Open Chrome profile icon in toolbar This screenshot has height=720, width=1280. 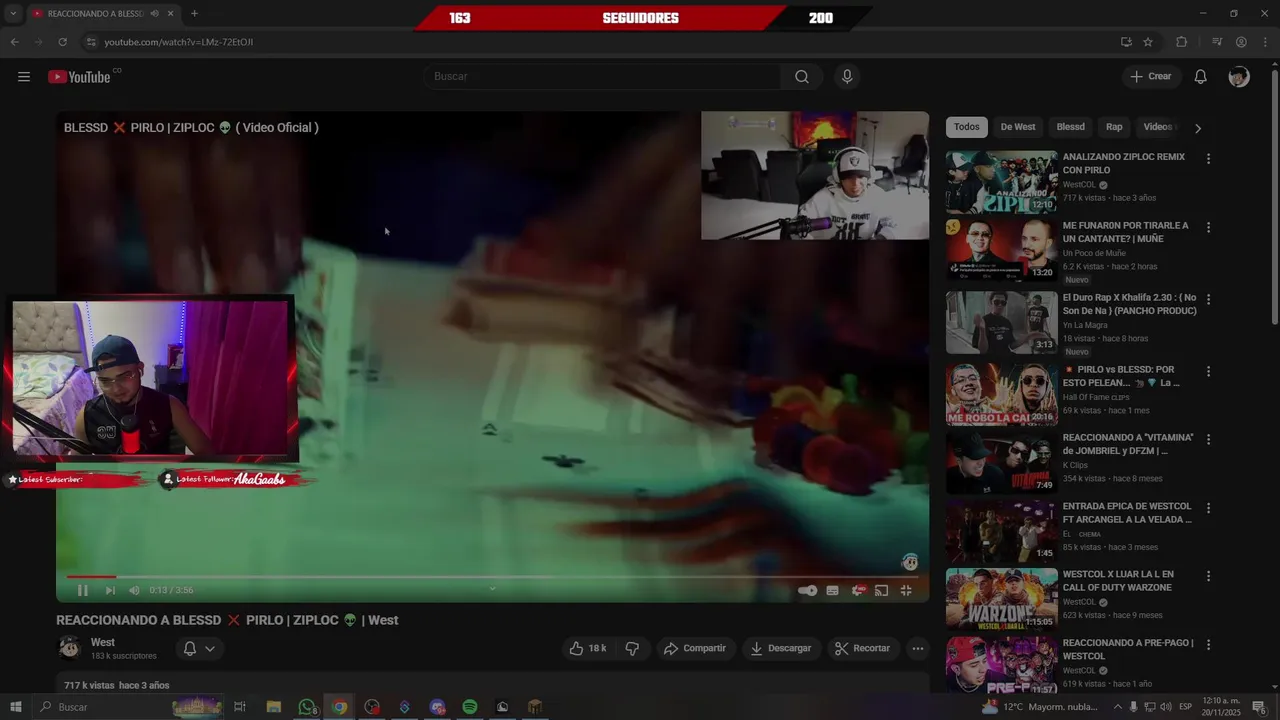click(1241, 42)
